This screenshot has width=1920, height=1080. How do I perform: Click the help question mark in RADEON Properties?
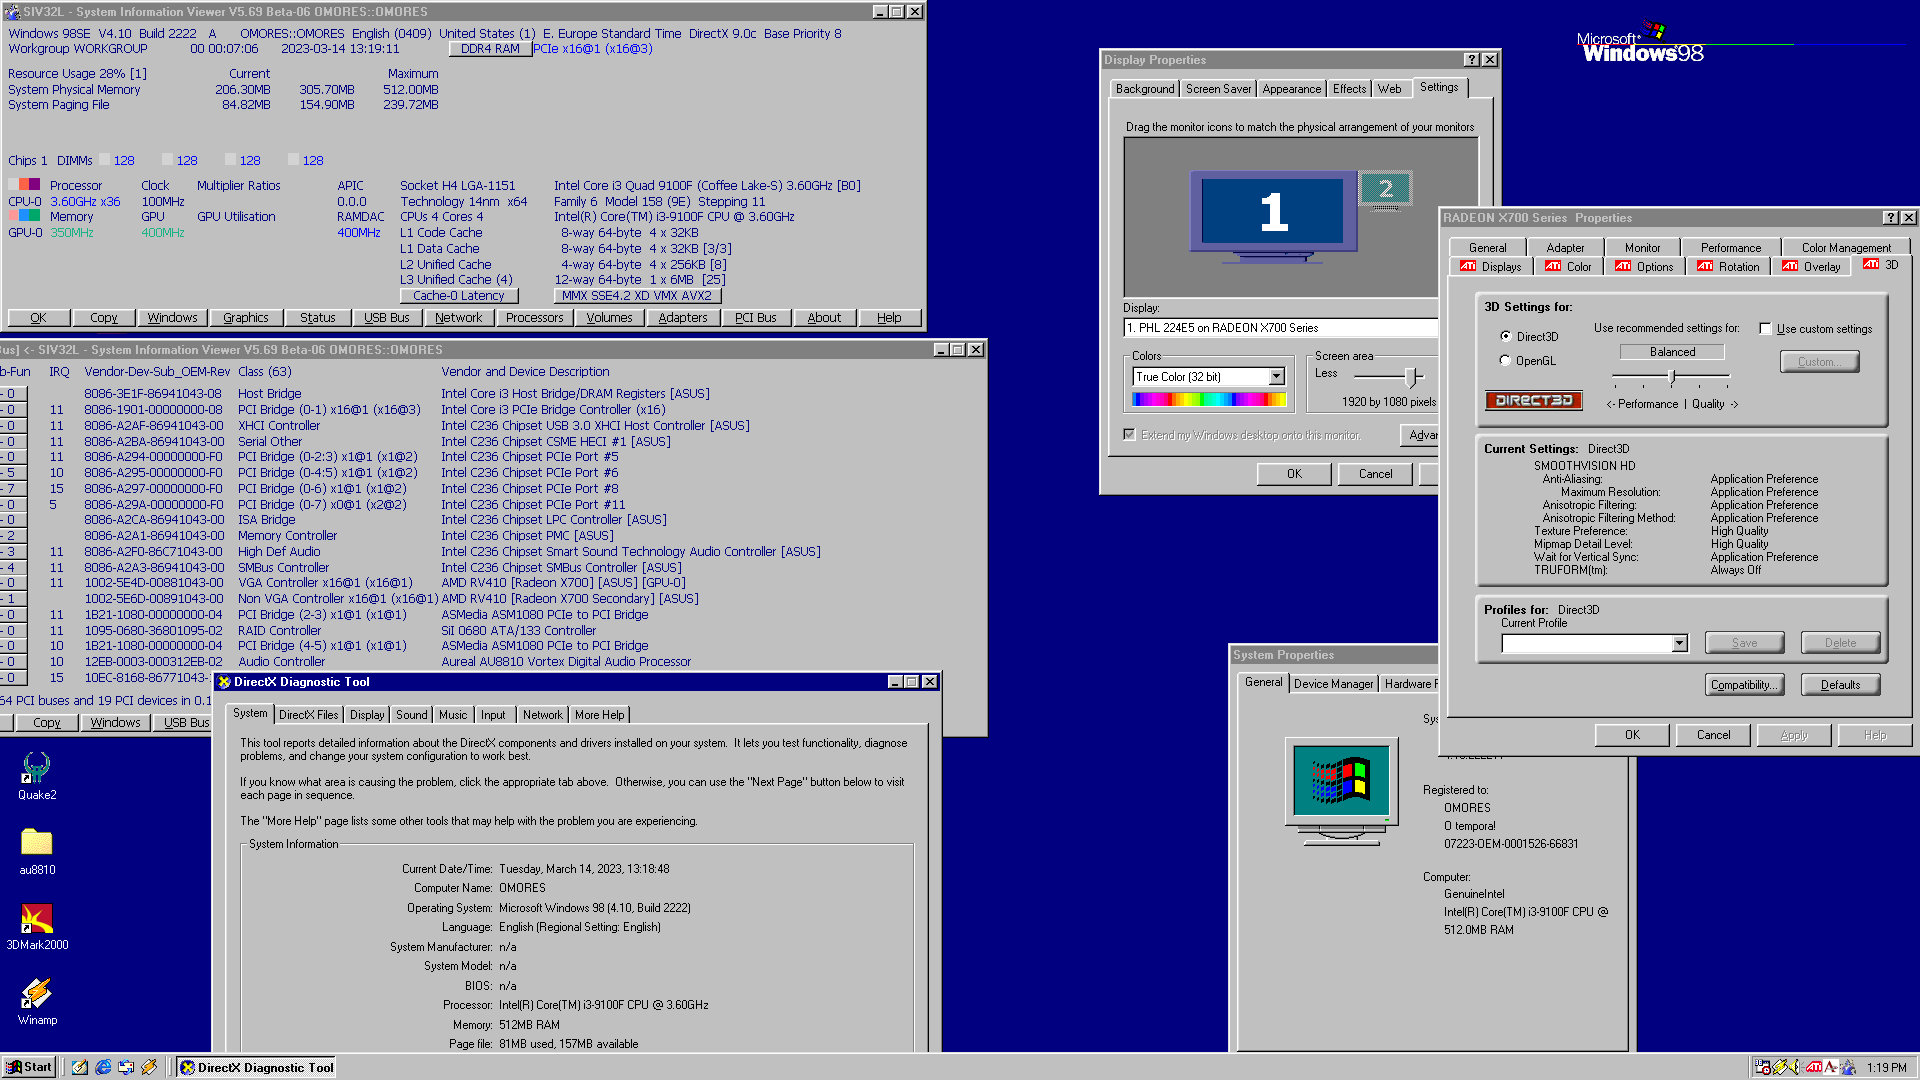coord(1890,218)
